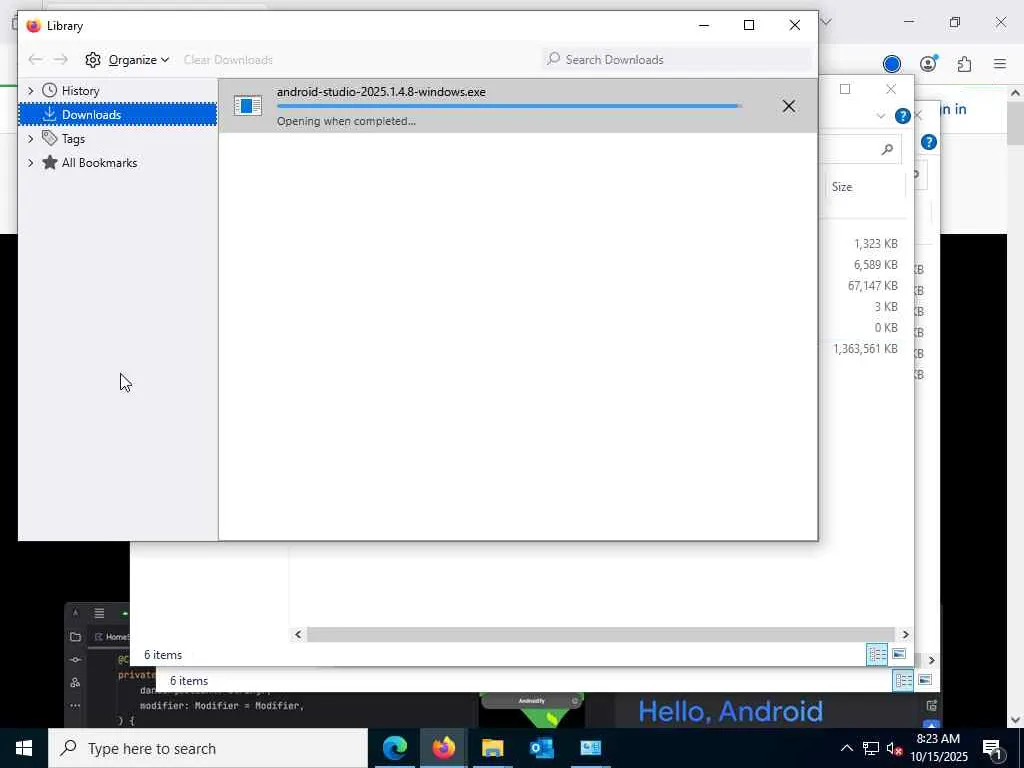The width and height of the screenshot is (1024, 768).
Task: Click the 'Sign in' link in Firefox page
Action: click(953, 109)
